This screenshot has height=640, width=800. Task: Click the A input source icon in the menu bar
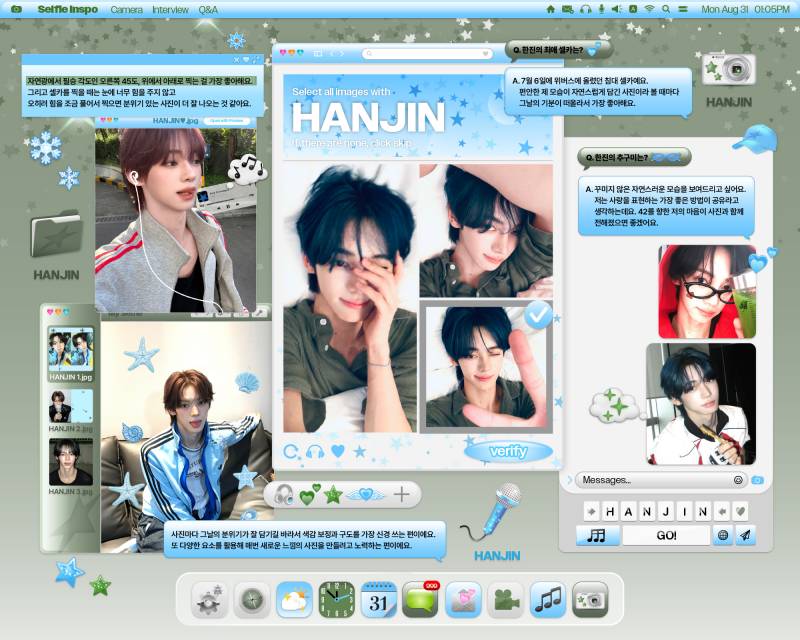(x=633, y=9)
